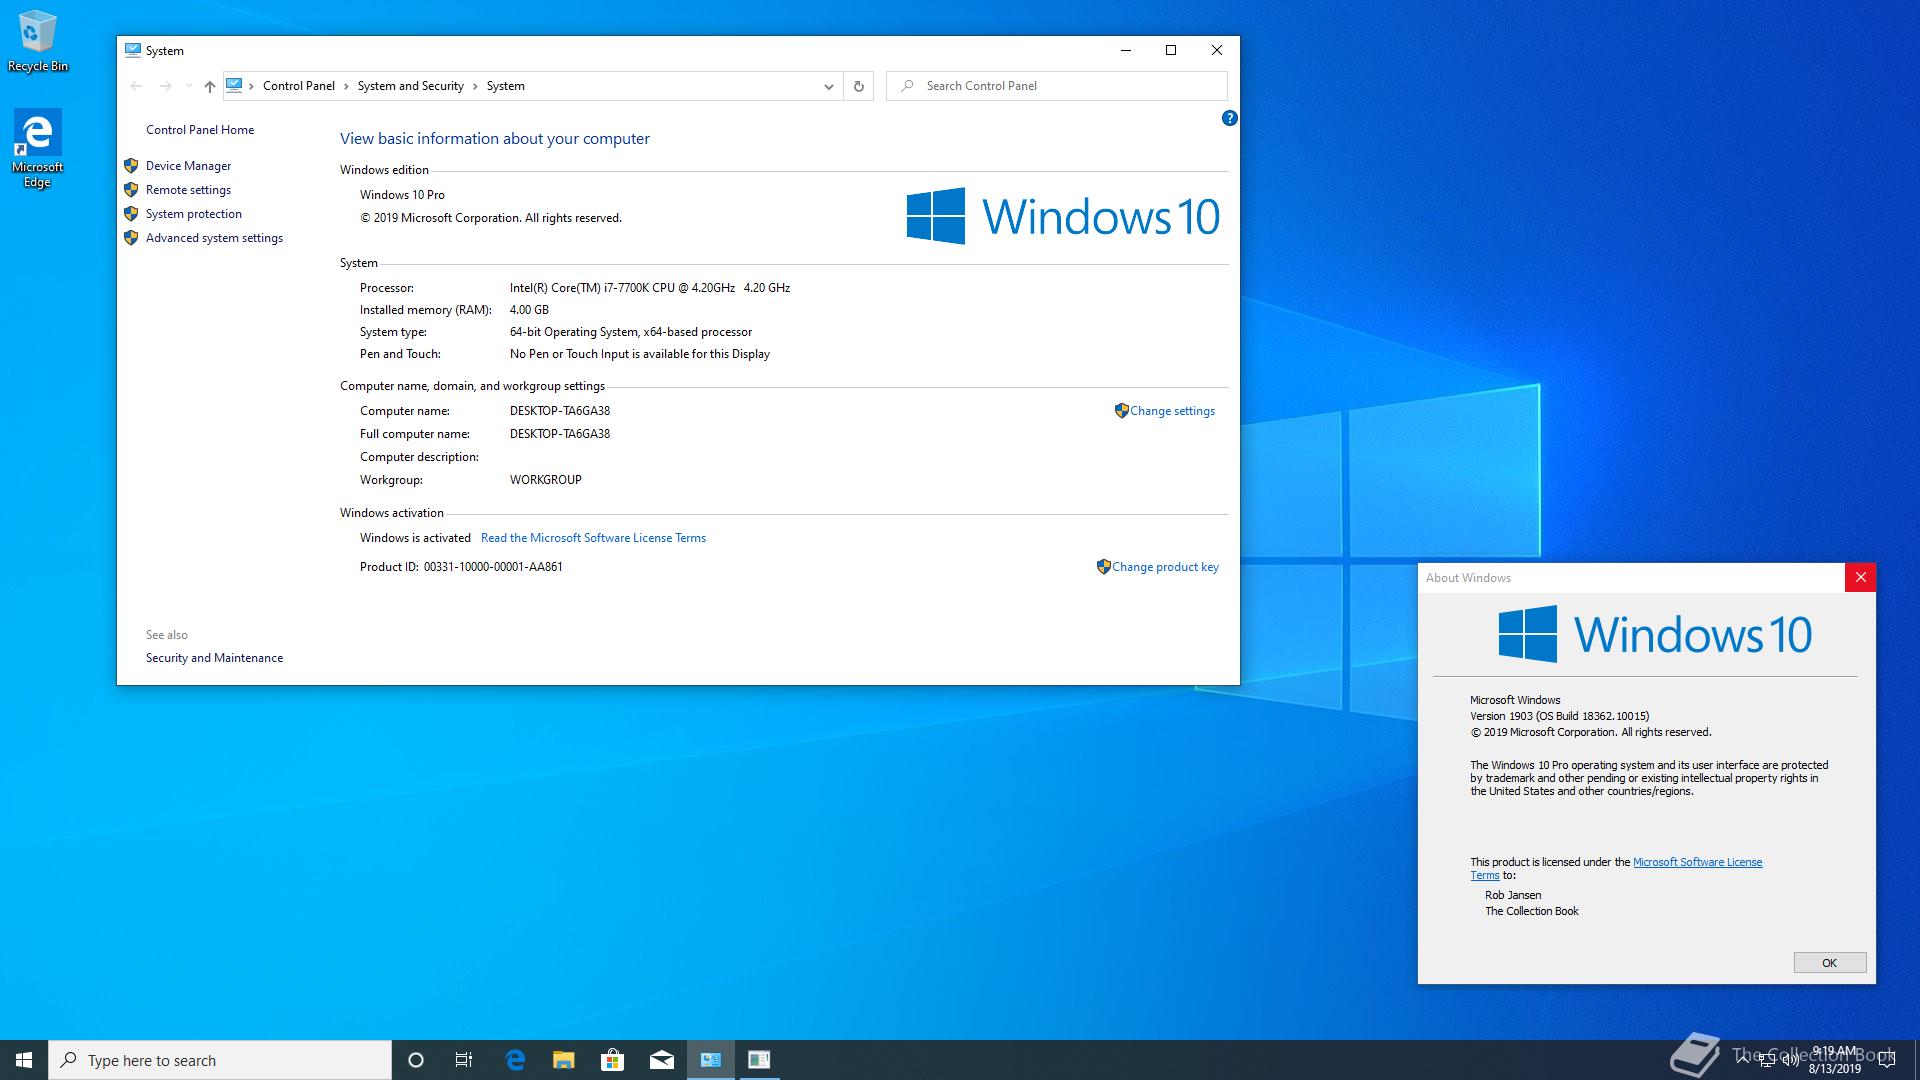Launch Edge from the taskbar

click(x=515, y=1060)
